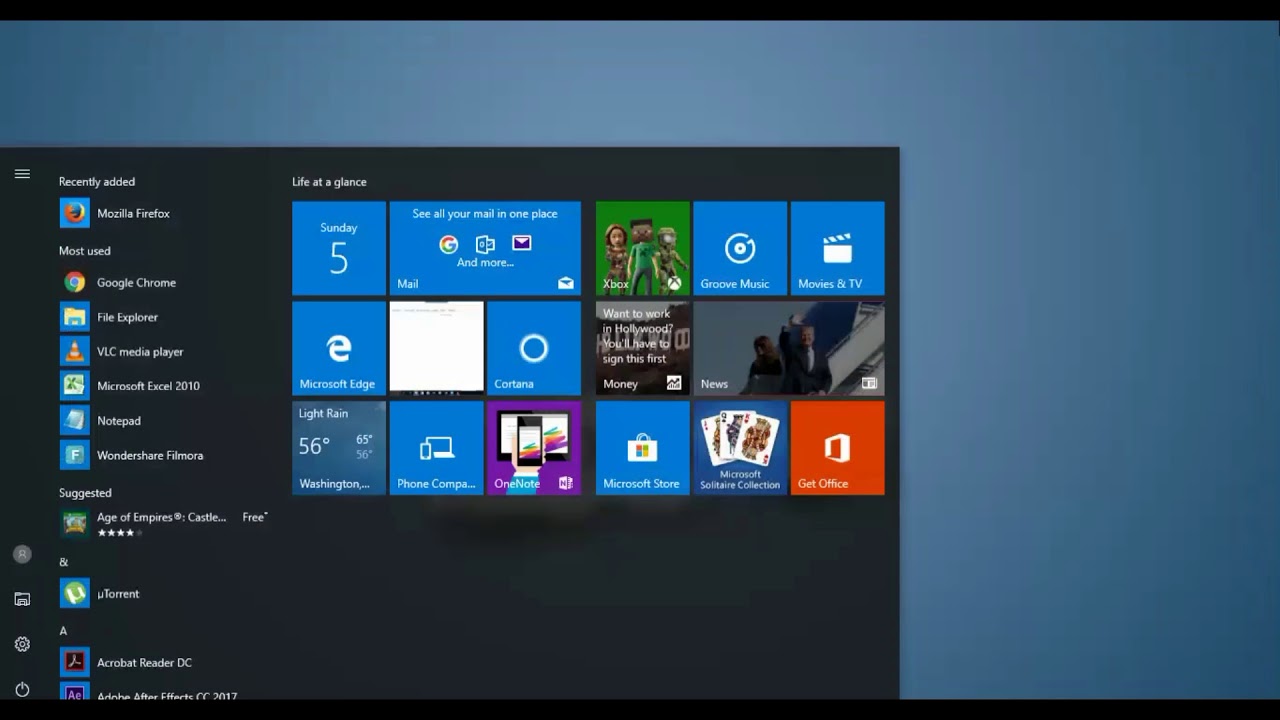Open Microsoft Excel 2010

click(165, 386)
